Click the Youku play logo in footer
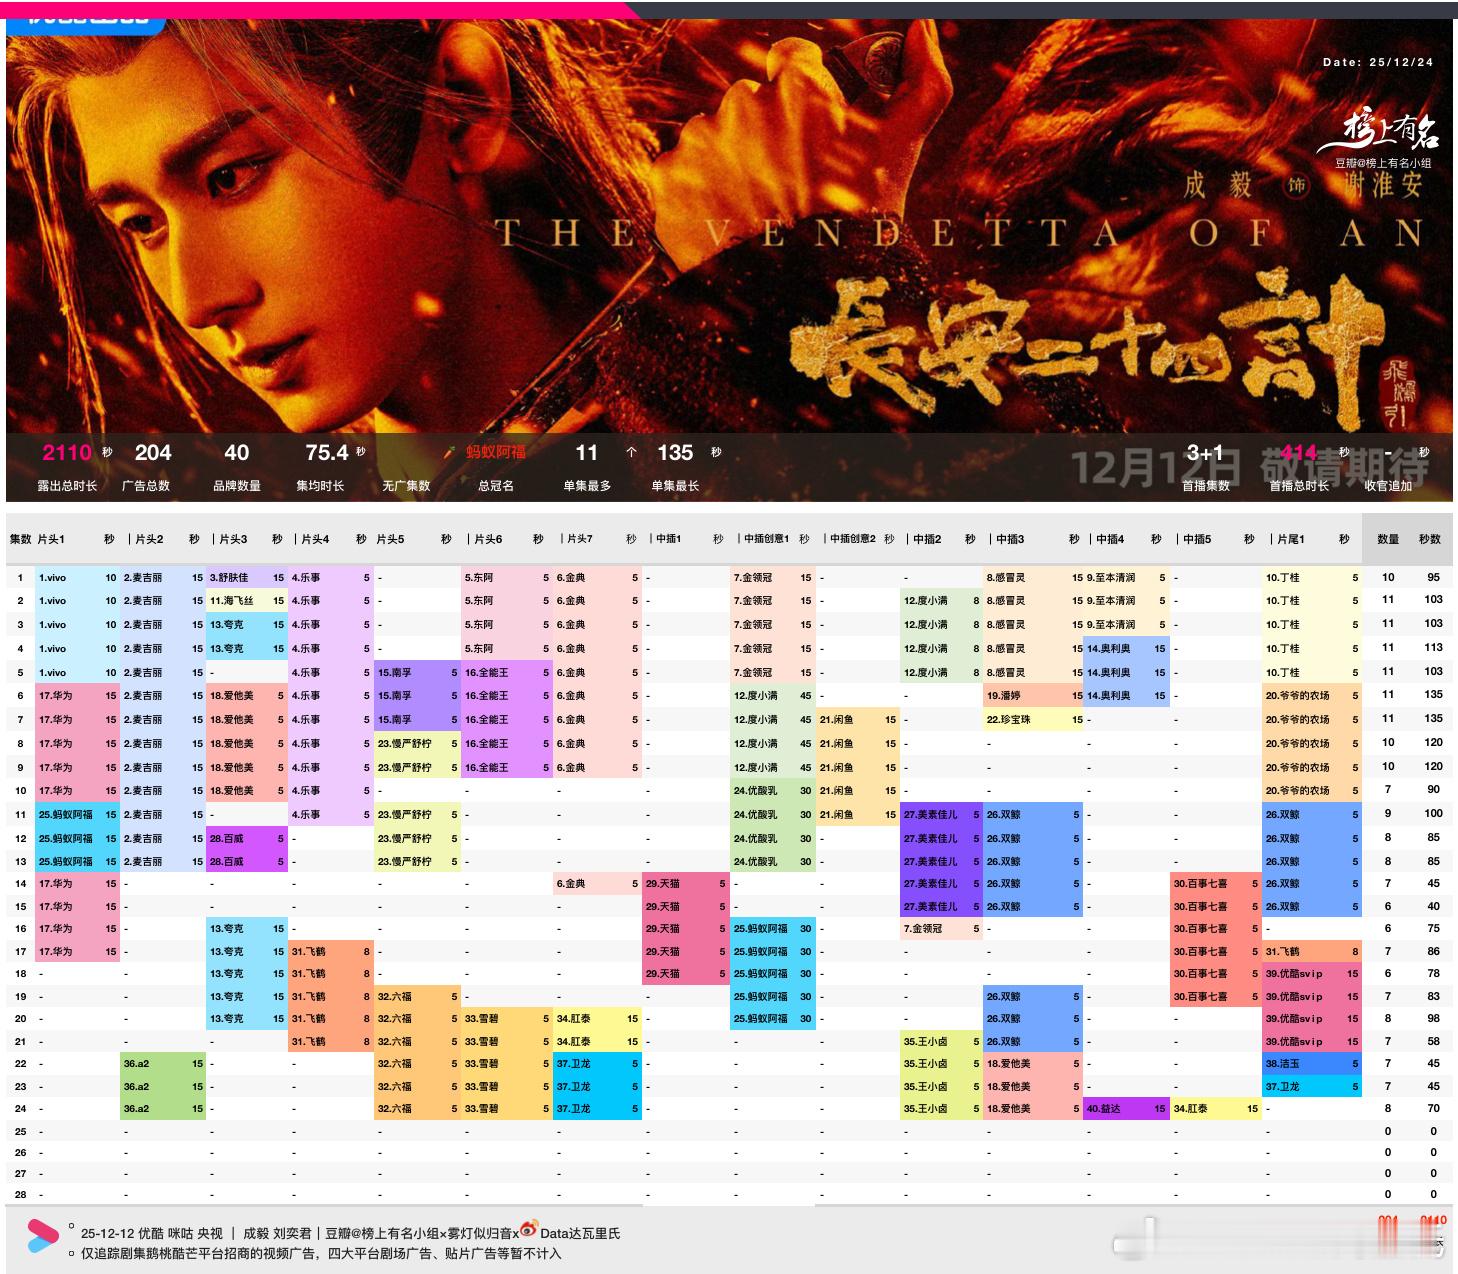Viewport: 1458px width, 1274px height. tap(42, 1235)
